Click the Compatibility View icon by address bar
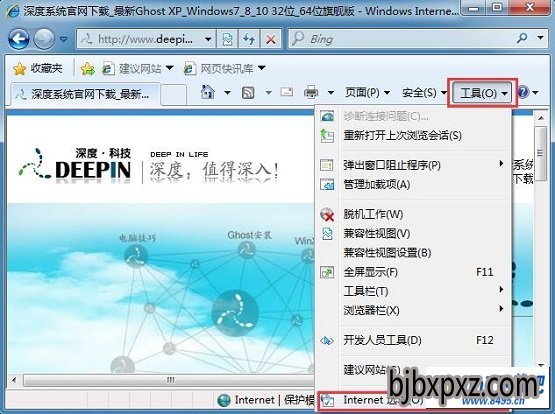The image size is (555, 414). pos(227,39)
